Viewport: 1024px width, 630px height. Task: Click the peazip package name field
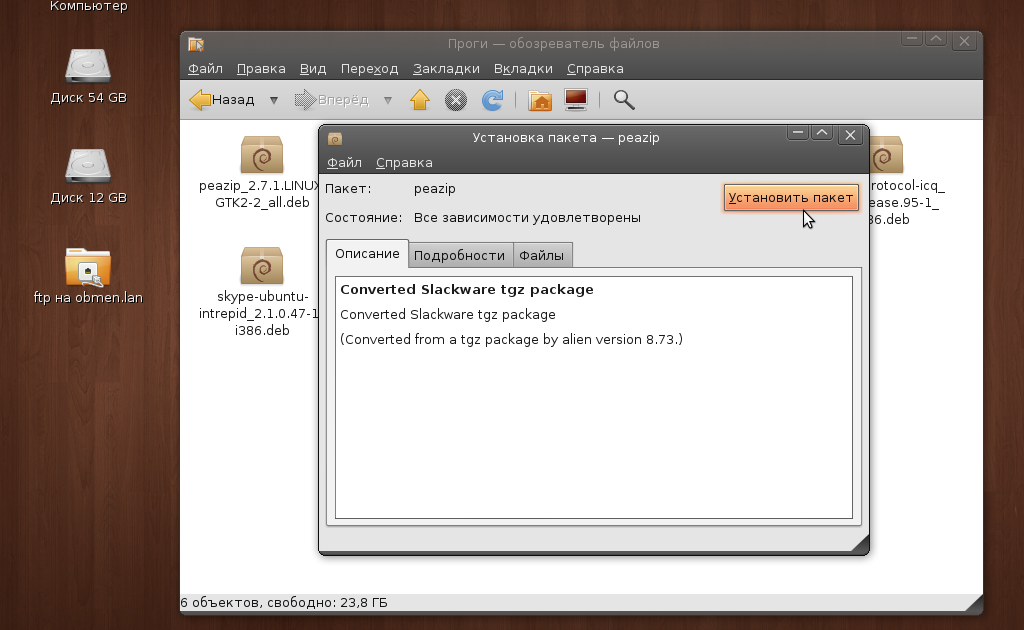[x=434, y=188]
